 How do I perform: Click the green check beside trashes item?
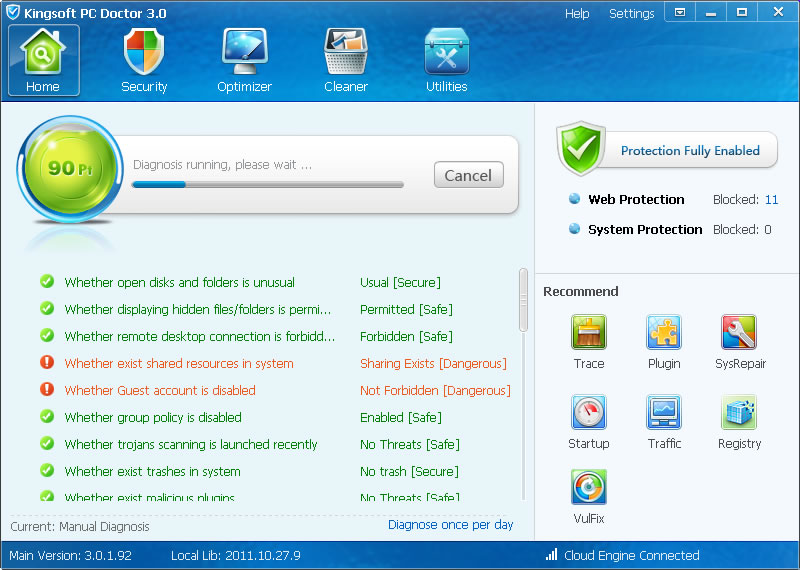coord(47,470)
